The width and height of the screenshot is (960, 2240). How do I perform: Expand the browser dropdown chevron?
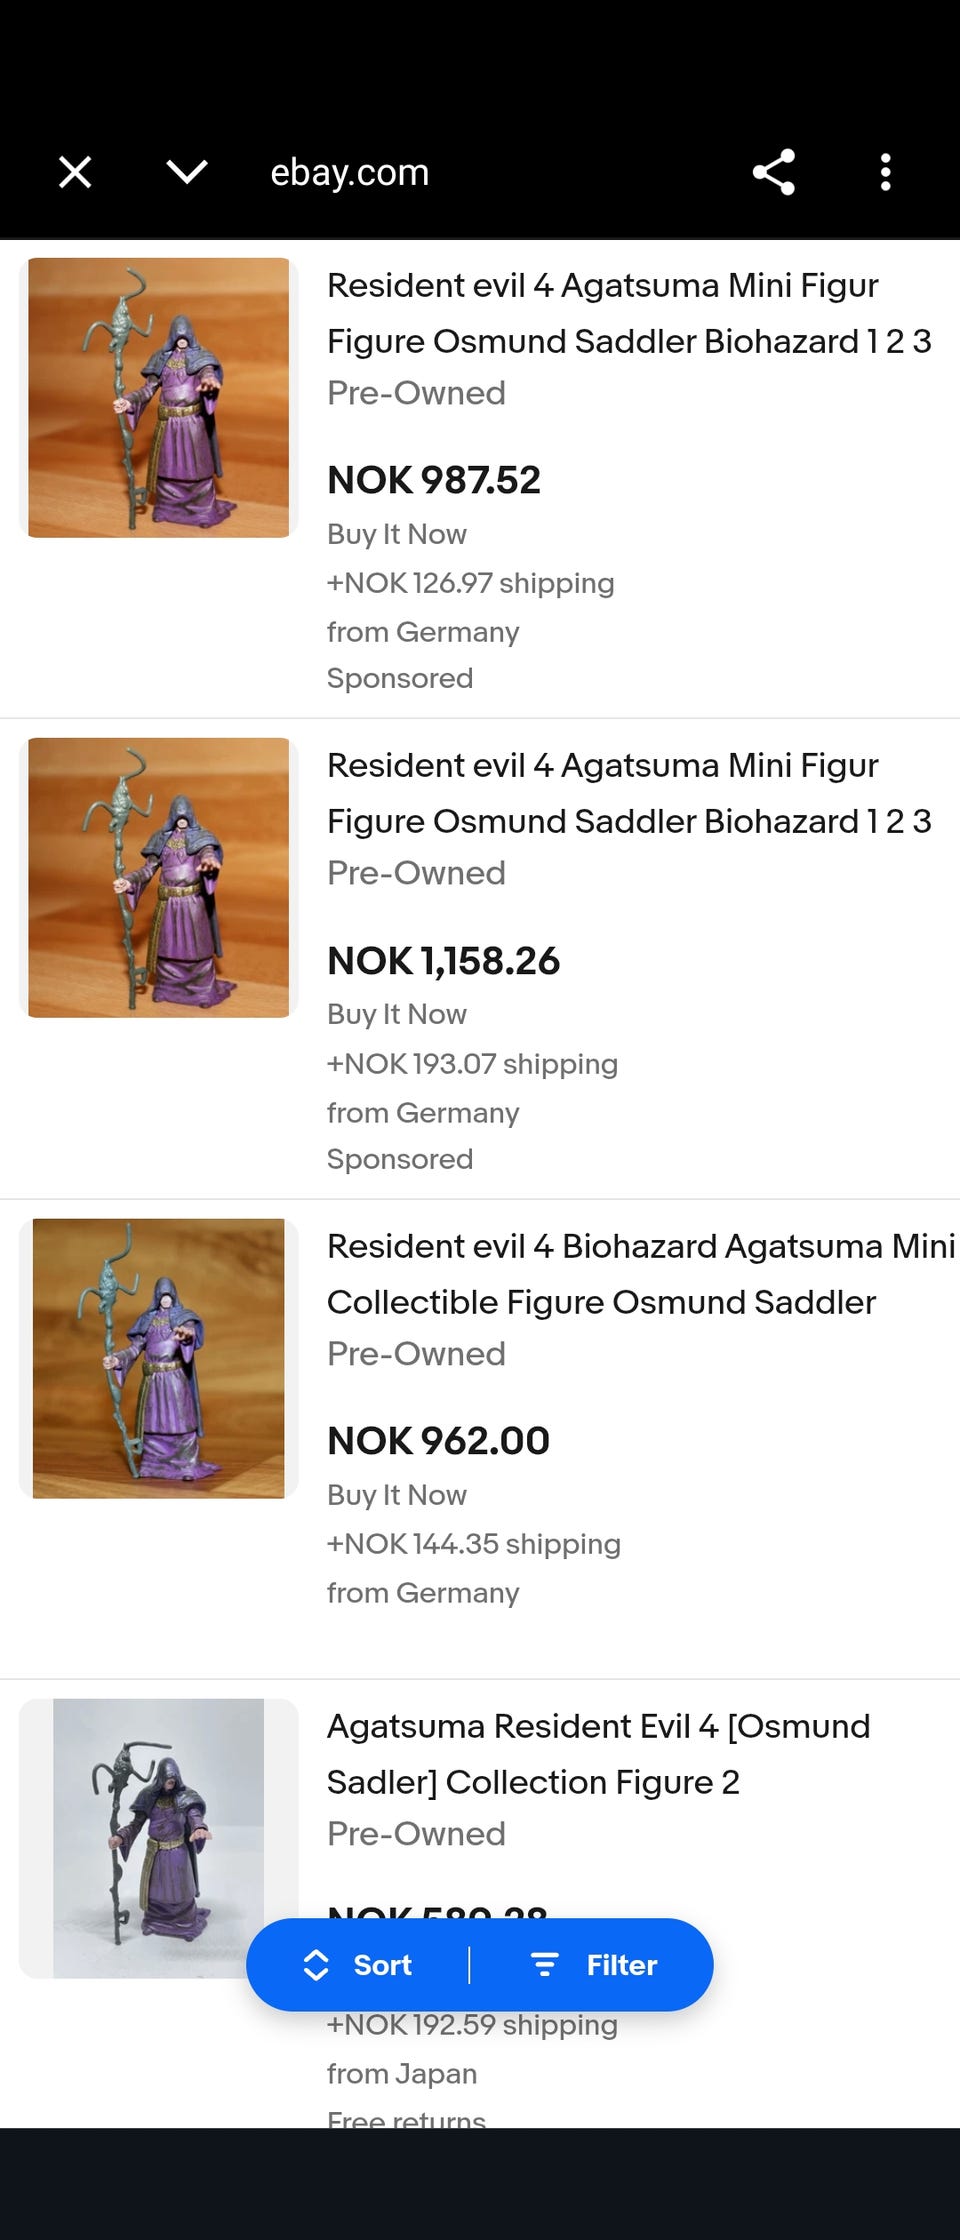click(x=187, y=172)
